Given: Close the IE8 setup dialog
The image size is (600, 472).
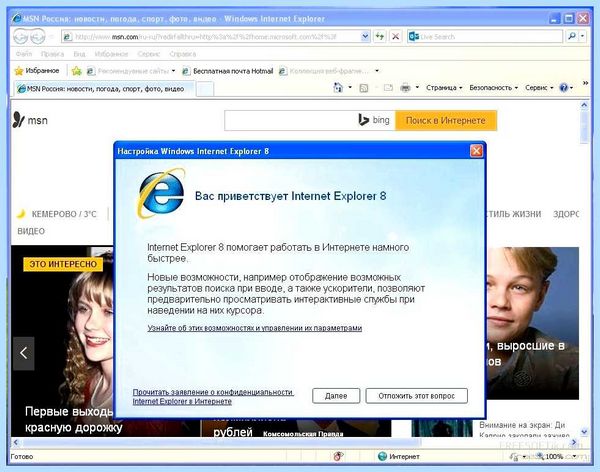Looking at the screenshot, I should click(476, 151).
